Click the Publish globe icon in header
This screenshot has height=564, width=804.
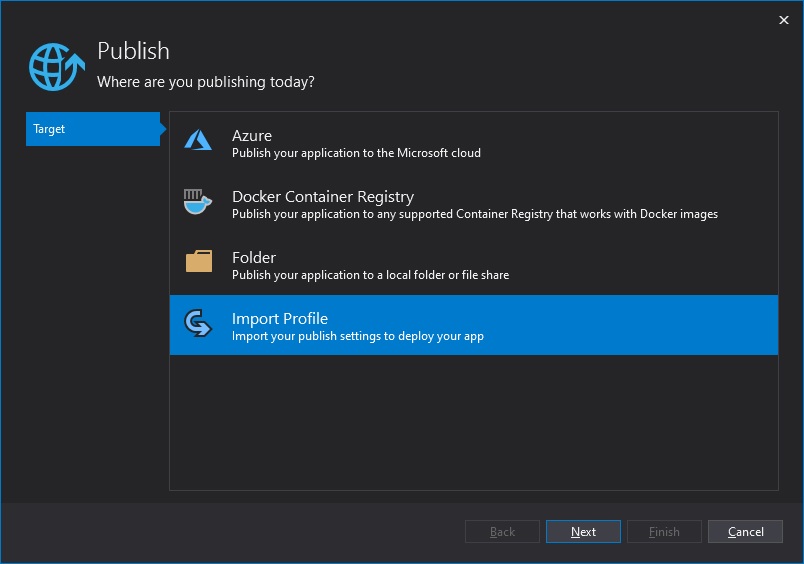[56, 67]
